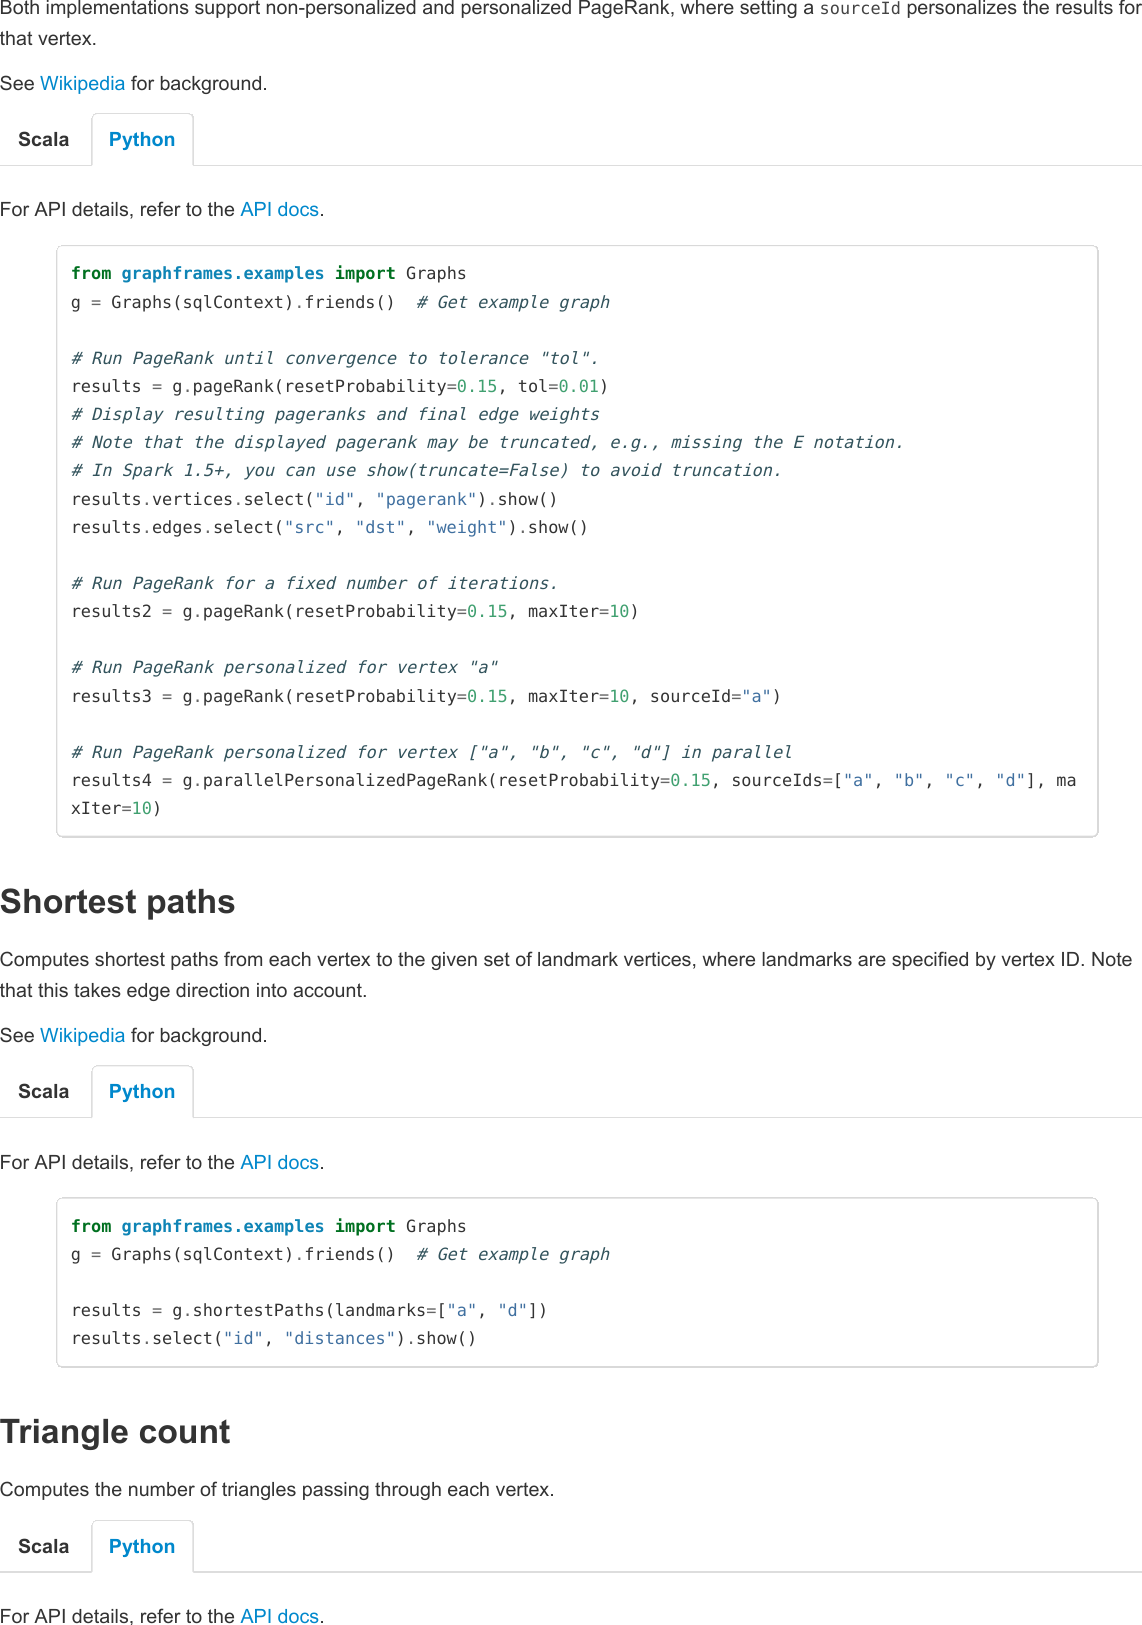1142x1625 pixels.
Task: Switch to the Scala tab under PageRank section
Action: point(44,139)
